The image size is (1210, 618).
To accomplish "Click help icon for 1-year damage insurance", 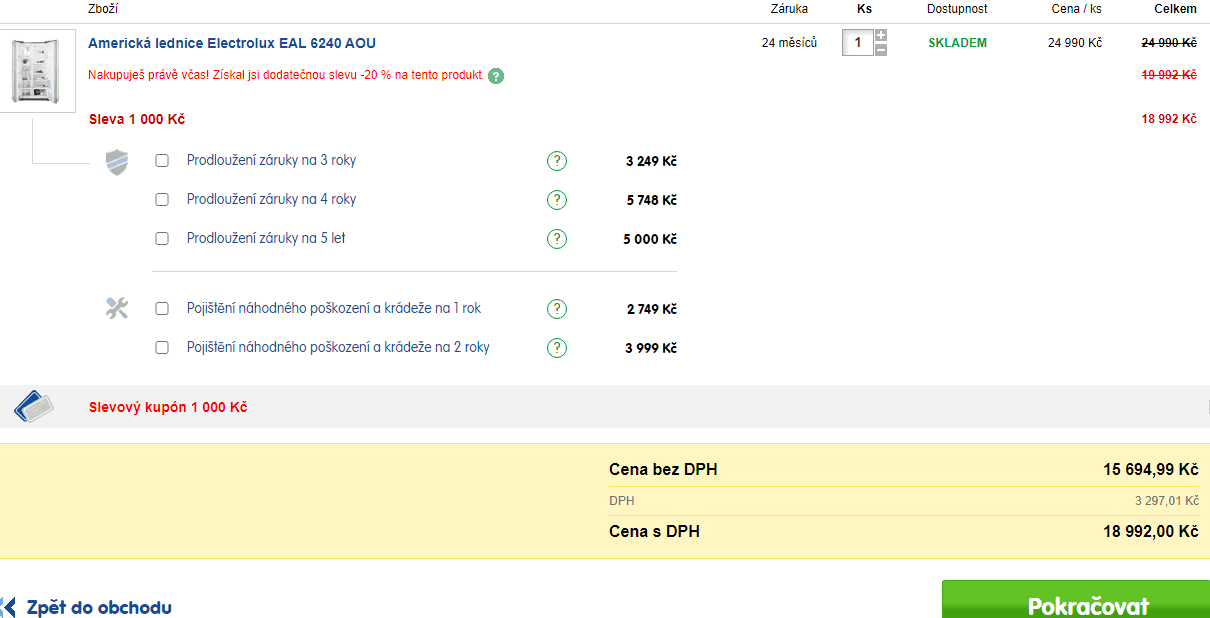I will 557,309.
